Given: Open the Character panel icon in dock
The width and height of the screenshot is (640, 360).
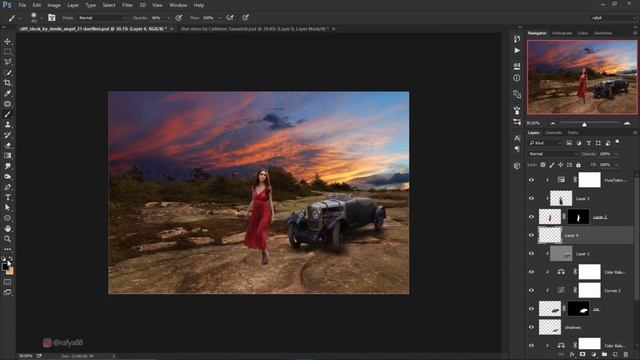Looking at the screenshot, I should point(517,138).
